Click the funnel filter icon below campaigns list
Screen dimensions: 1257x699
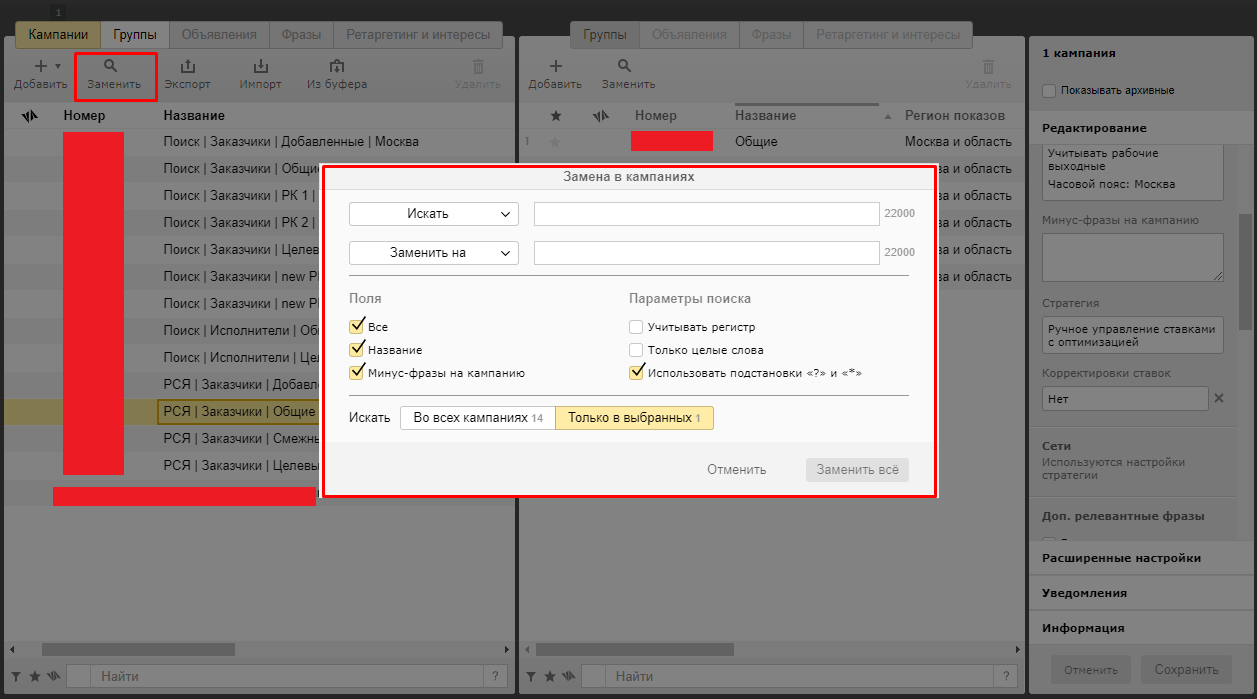17,677
